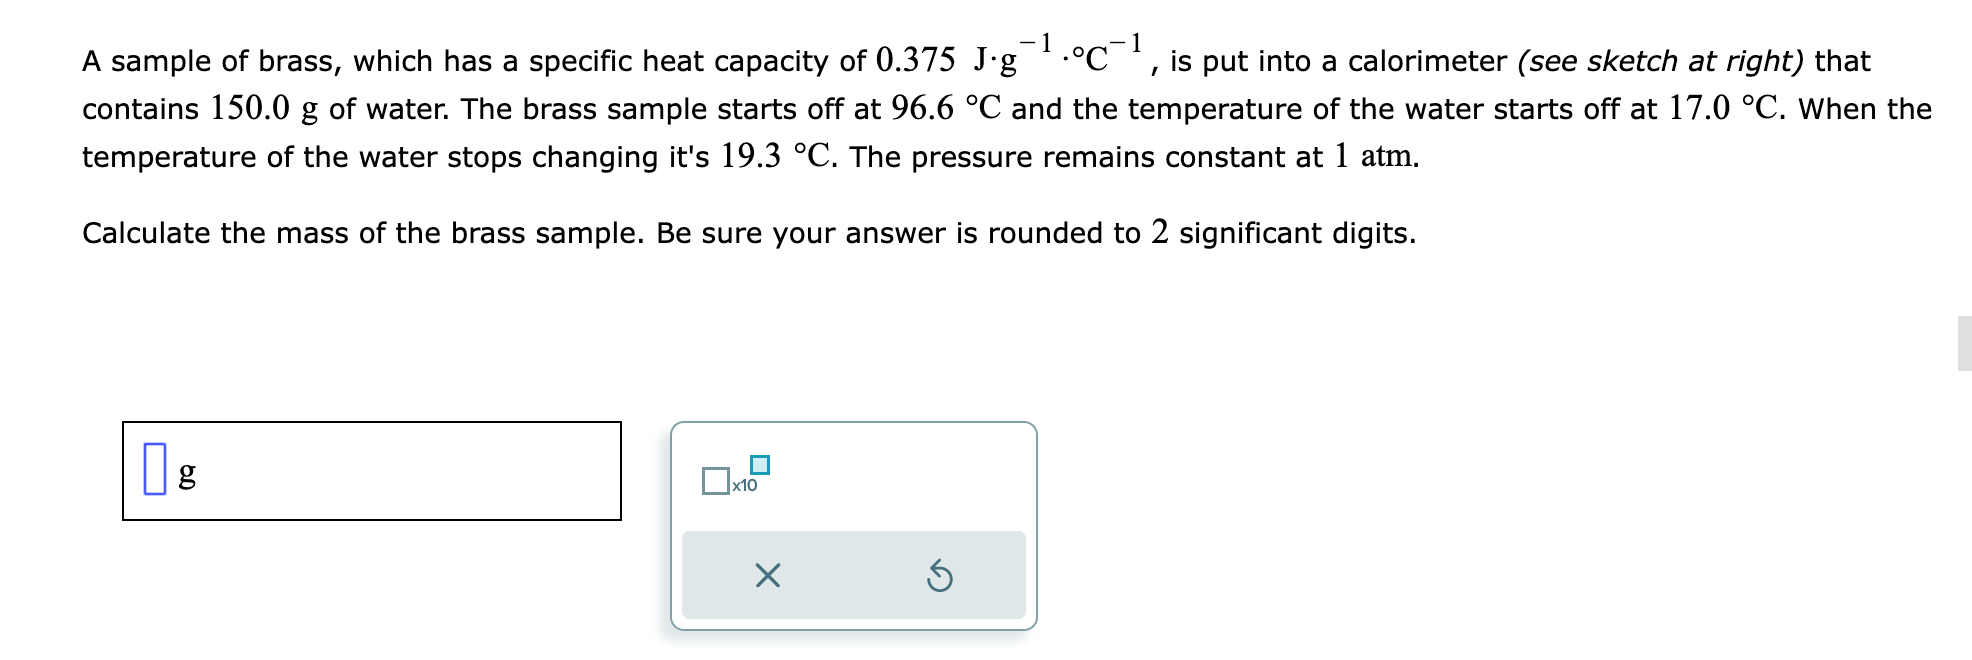The width and height of the screenshot is (1972, 660).
Task: Select the coefficient box of the x10 template
Action: click(717, 482)
